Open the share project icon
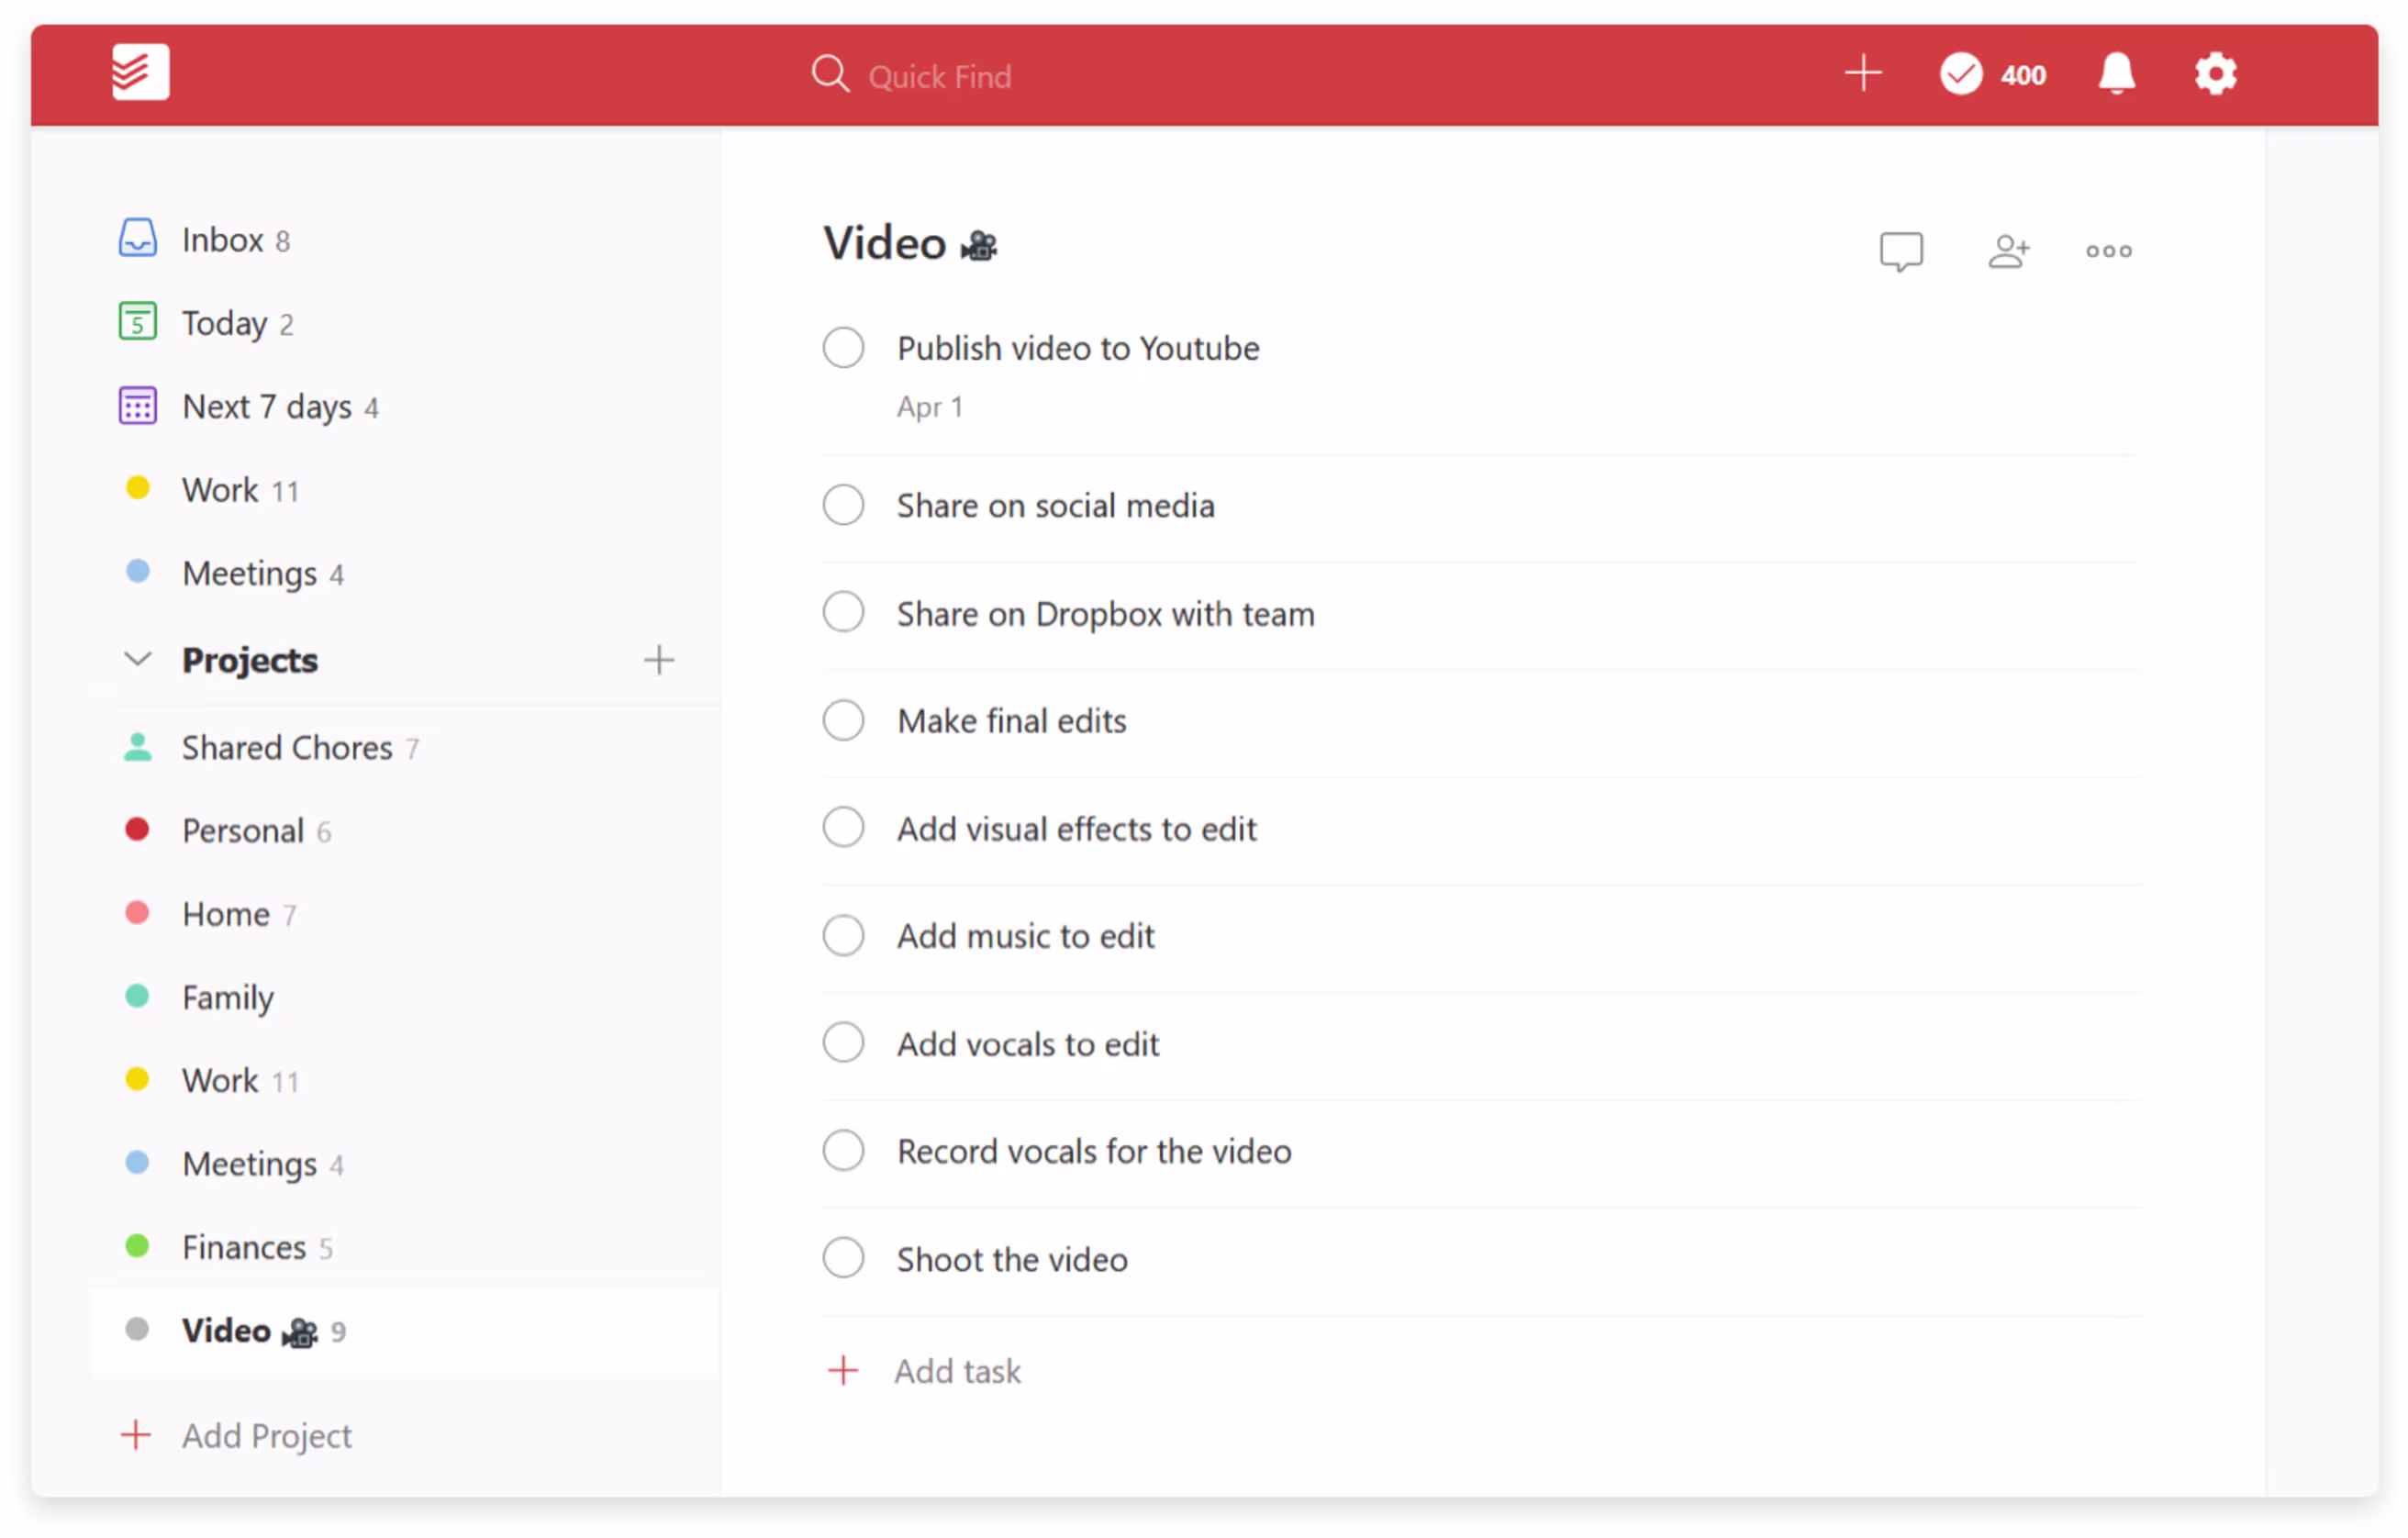The image size is (2408, 1538). pos(2009,251)
